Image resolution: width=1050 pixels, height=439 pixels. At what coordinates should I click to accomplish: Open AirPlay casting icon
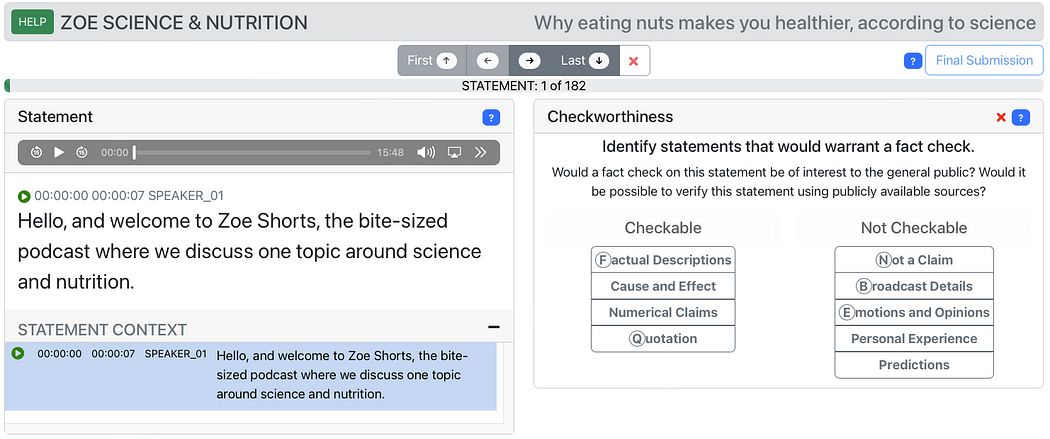pyautogui.click(x=454, y=153)
